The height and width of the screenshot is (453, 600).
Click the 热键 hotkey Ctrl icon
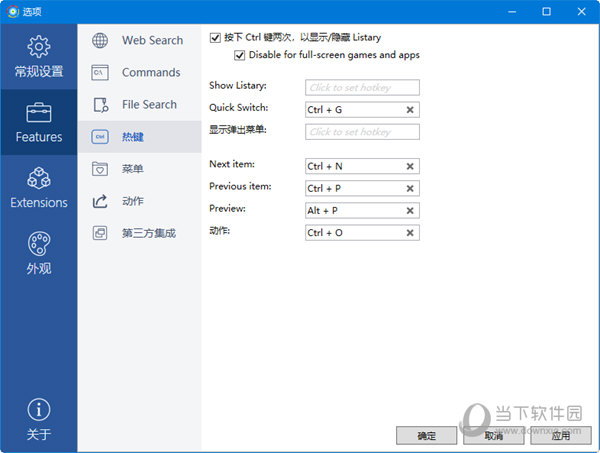[x=100, y=137]
